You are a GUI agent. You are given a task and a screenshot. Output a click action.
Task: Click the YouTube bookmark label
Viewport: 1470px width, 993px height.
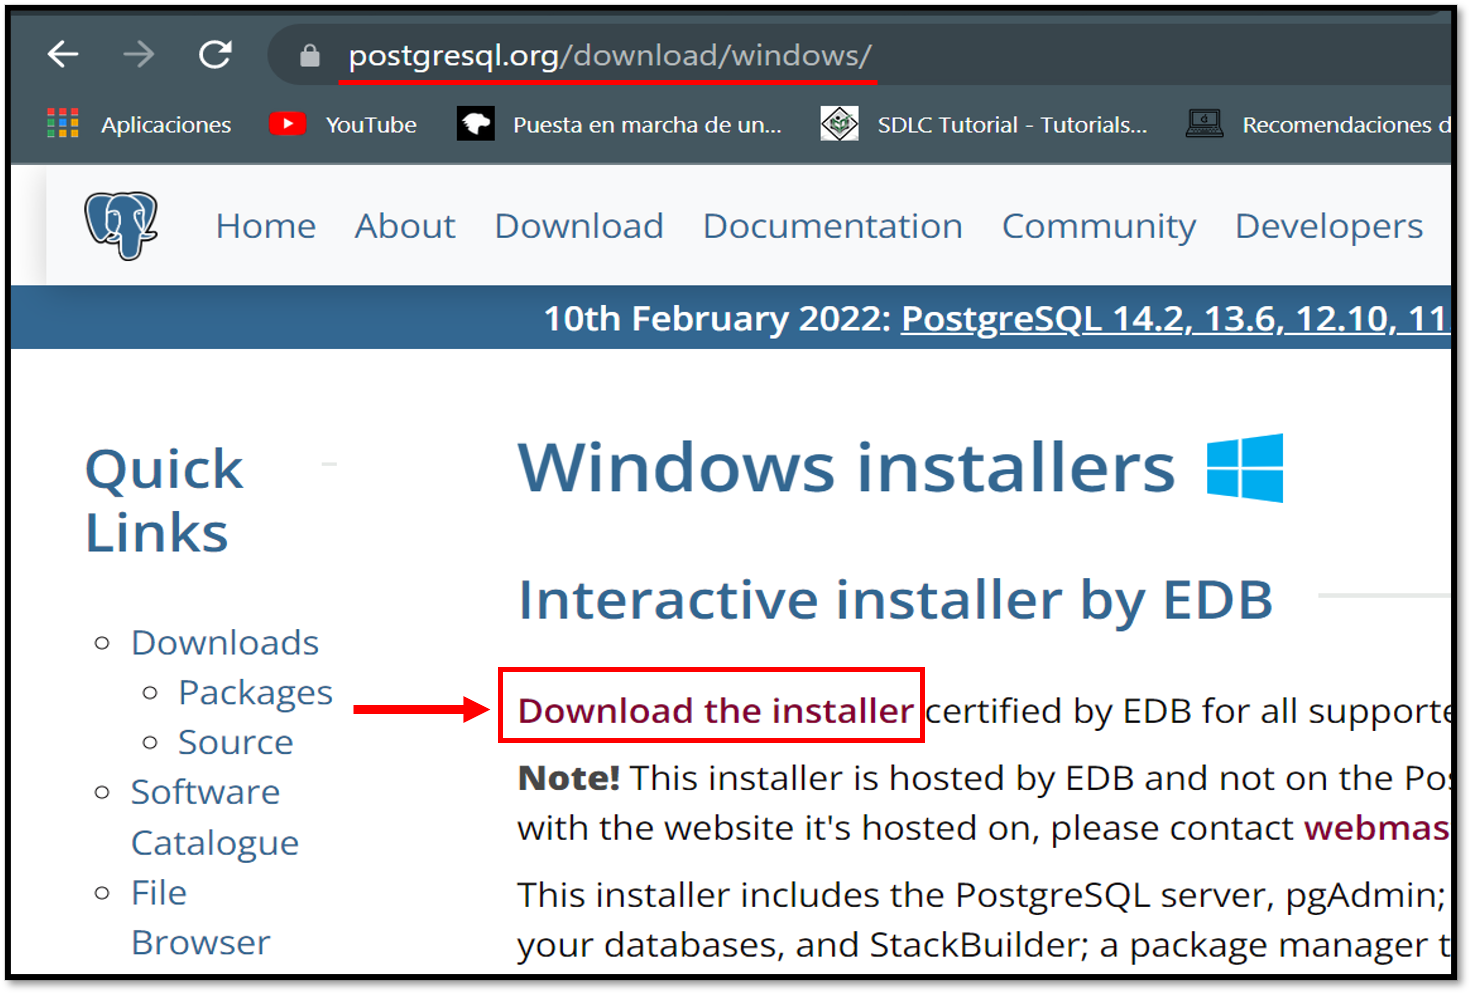coord(371,125)
